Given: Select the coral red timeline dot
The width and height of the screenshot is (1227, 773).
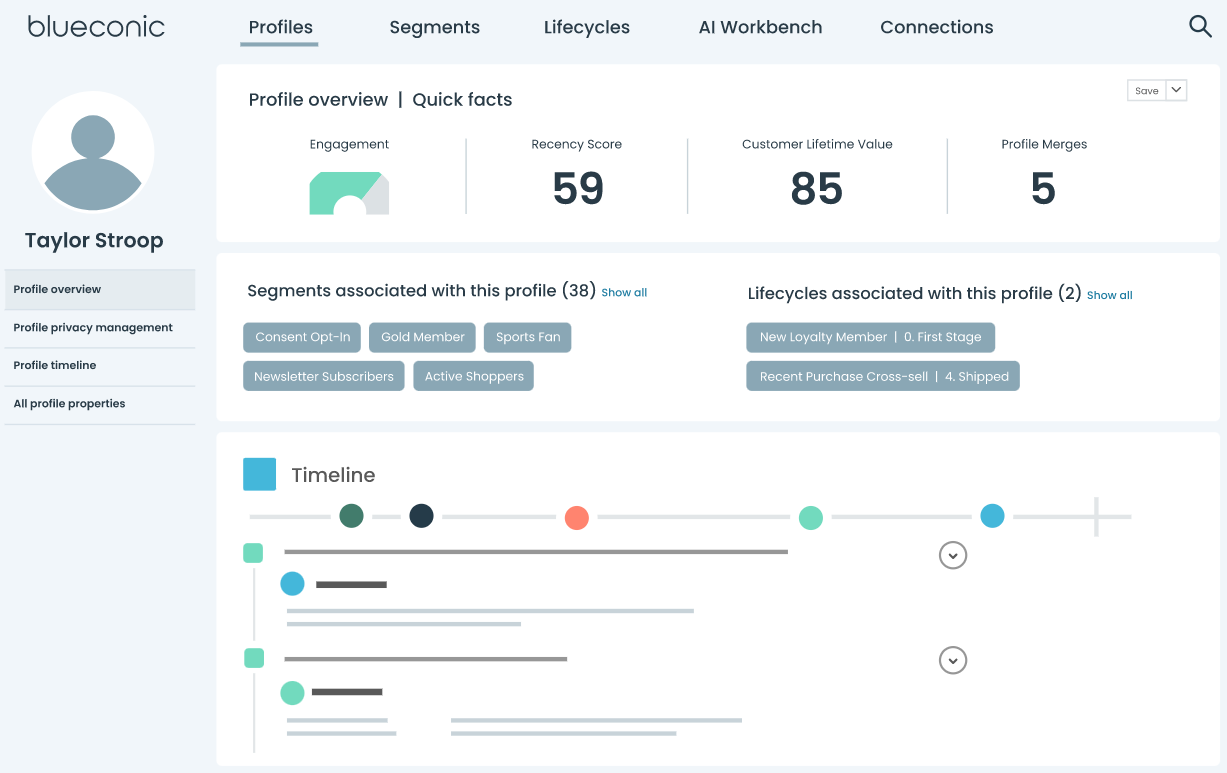Looking at the screenshot, I should [576, 518].
